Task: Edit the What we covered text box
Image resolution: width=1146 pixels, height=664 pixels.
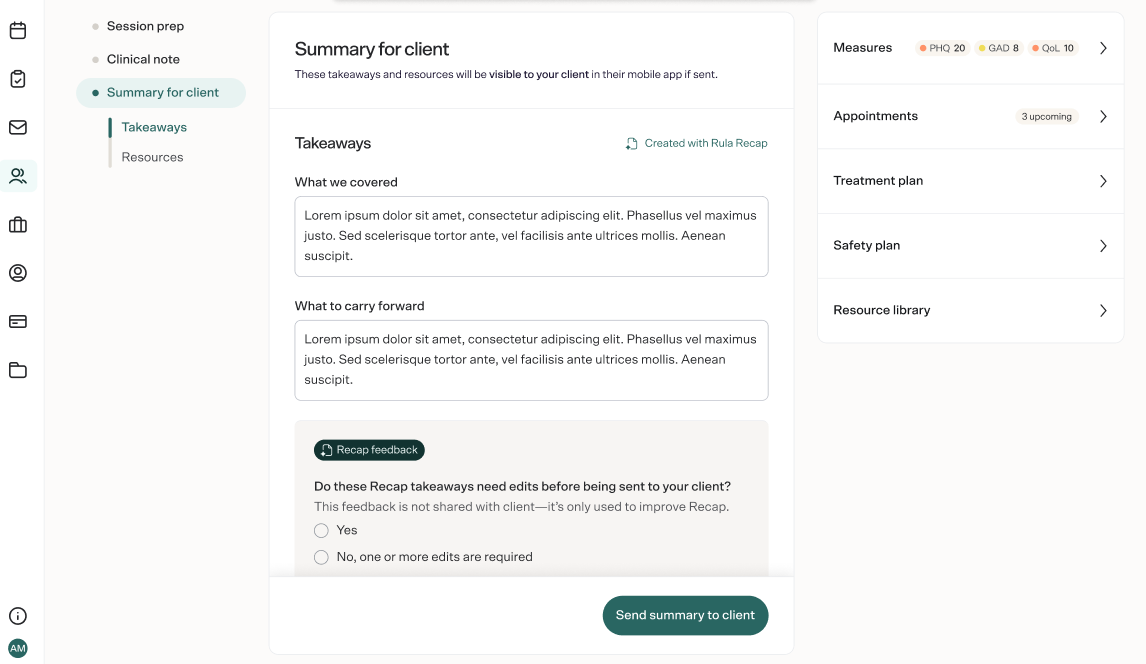Action: pyautogui.click(x=531, y=236)
